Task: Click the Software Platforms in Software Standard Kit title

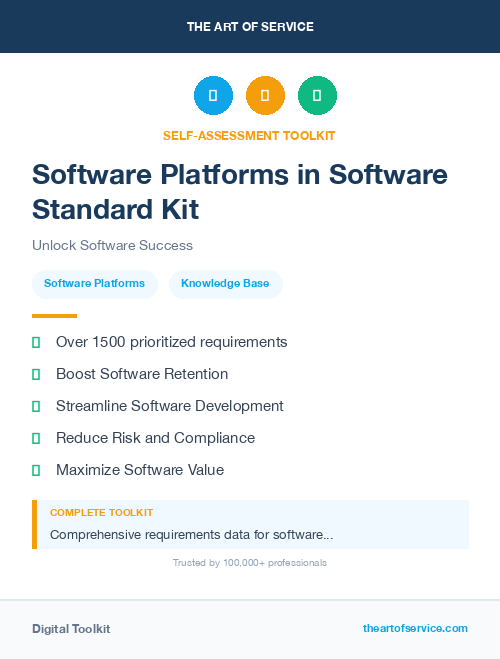Action: pos(240,192)
